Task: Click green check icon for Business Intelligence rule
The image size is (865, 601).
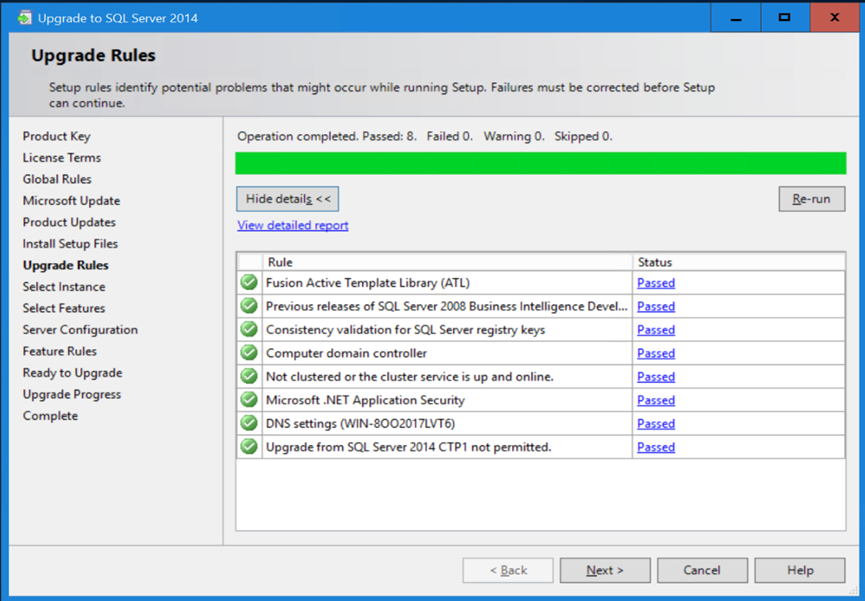Action: coord(249,306)
